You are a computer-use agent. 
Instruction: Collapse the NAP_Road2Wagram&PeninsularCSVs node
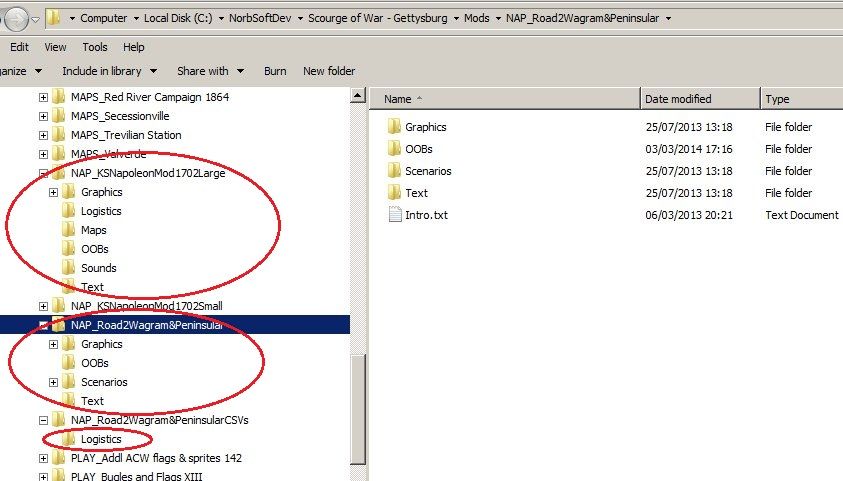pos(44,421)
